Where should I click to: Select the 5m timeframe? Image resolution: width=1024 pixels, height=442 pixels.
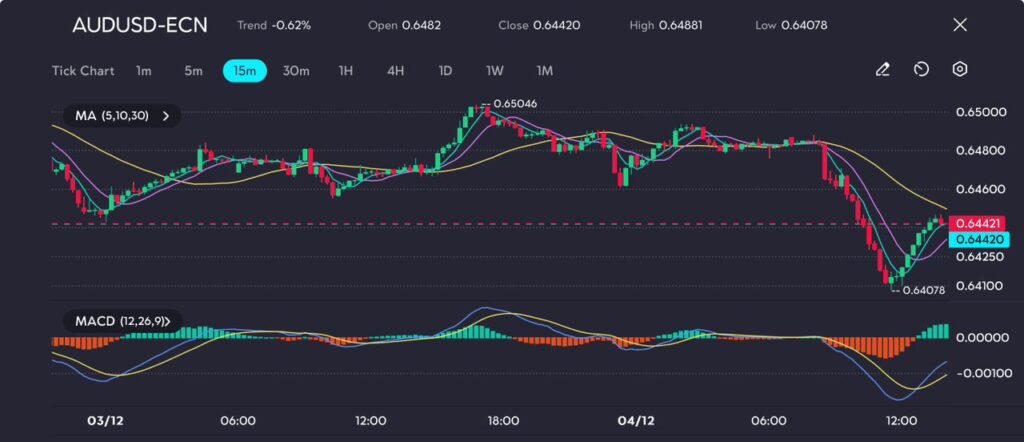click(x=193, y=71)
